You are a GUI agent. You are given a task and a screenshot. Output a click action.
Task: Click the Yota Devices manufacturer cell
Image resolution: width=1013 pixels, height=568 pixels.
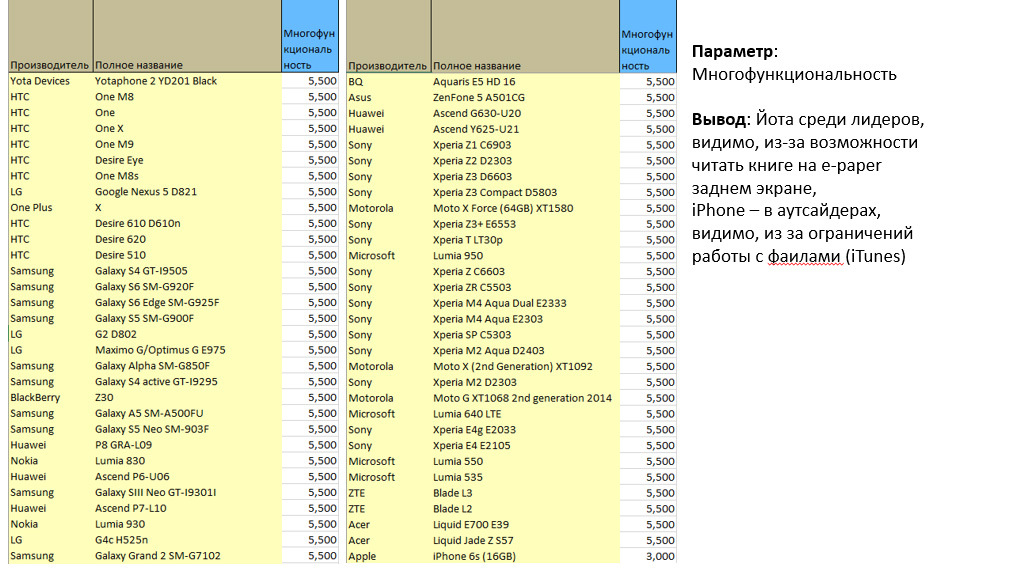pos(51,81)
